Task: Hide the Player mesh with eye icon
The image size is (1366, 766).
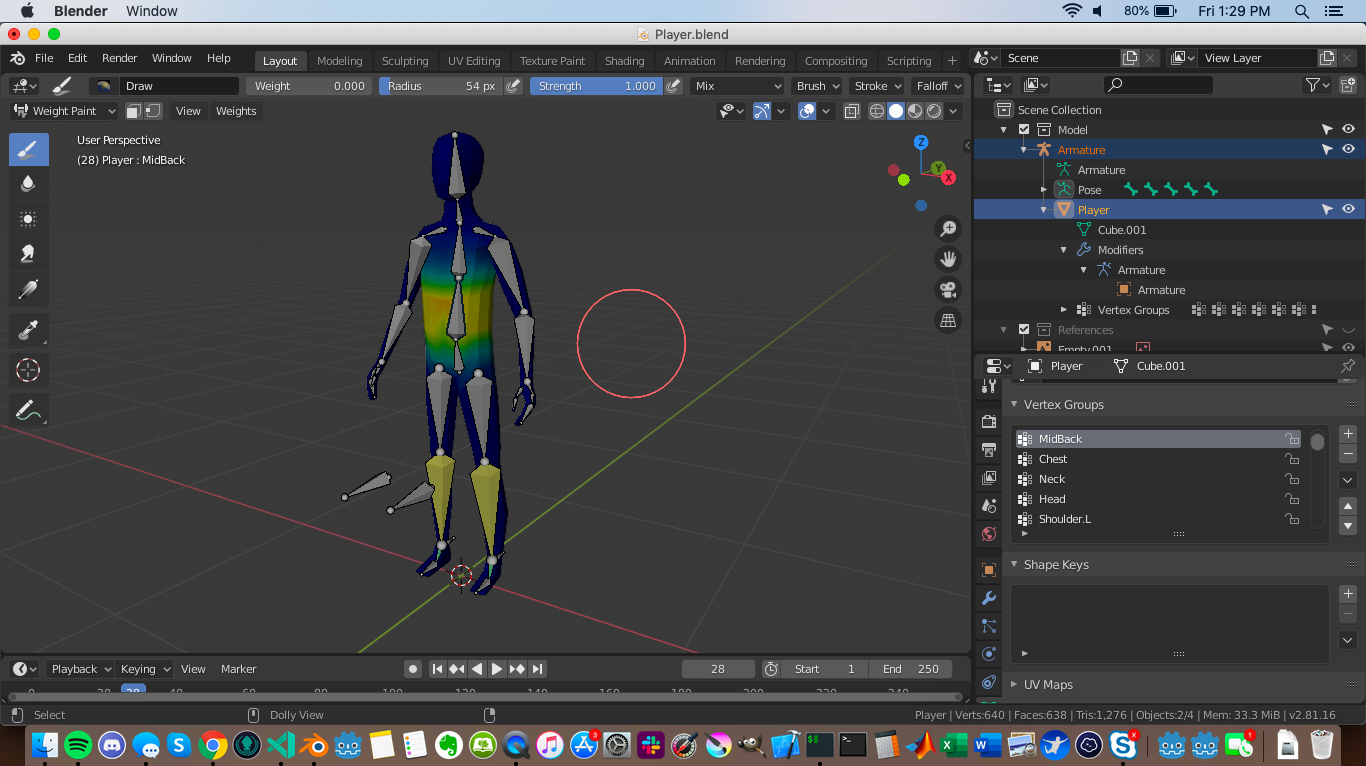Action: point(1348,210)
